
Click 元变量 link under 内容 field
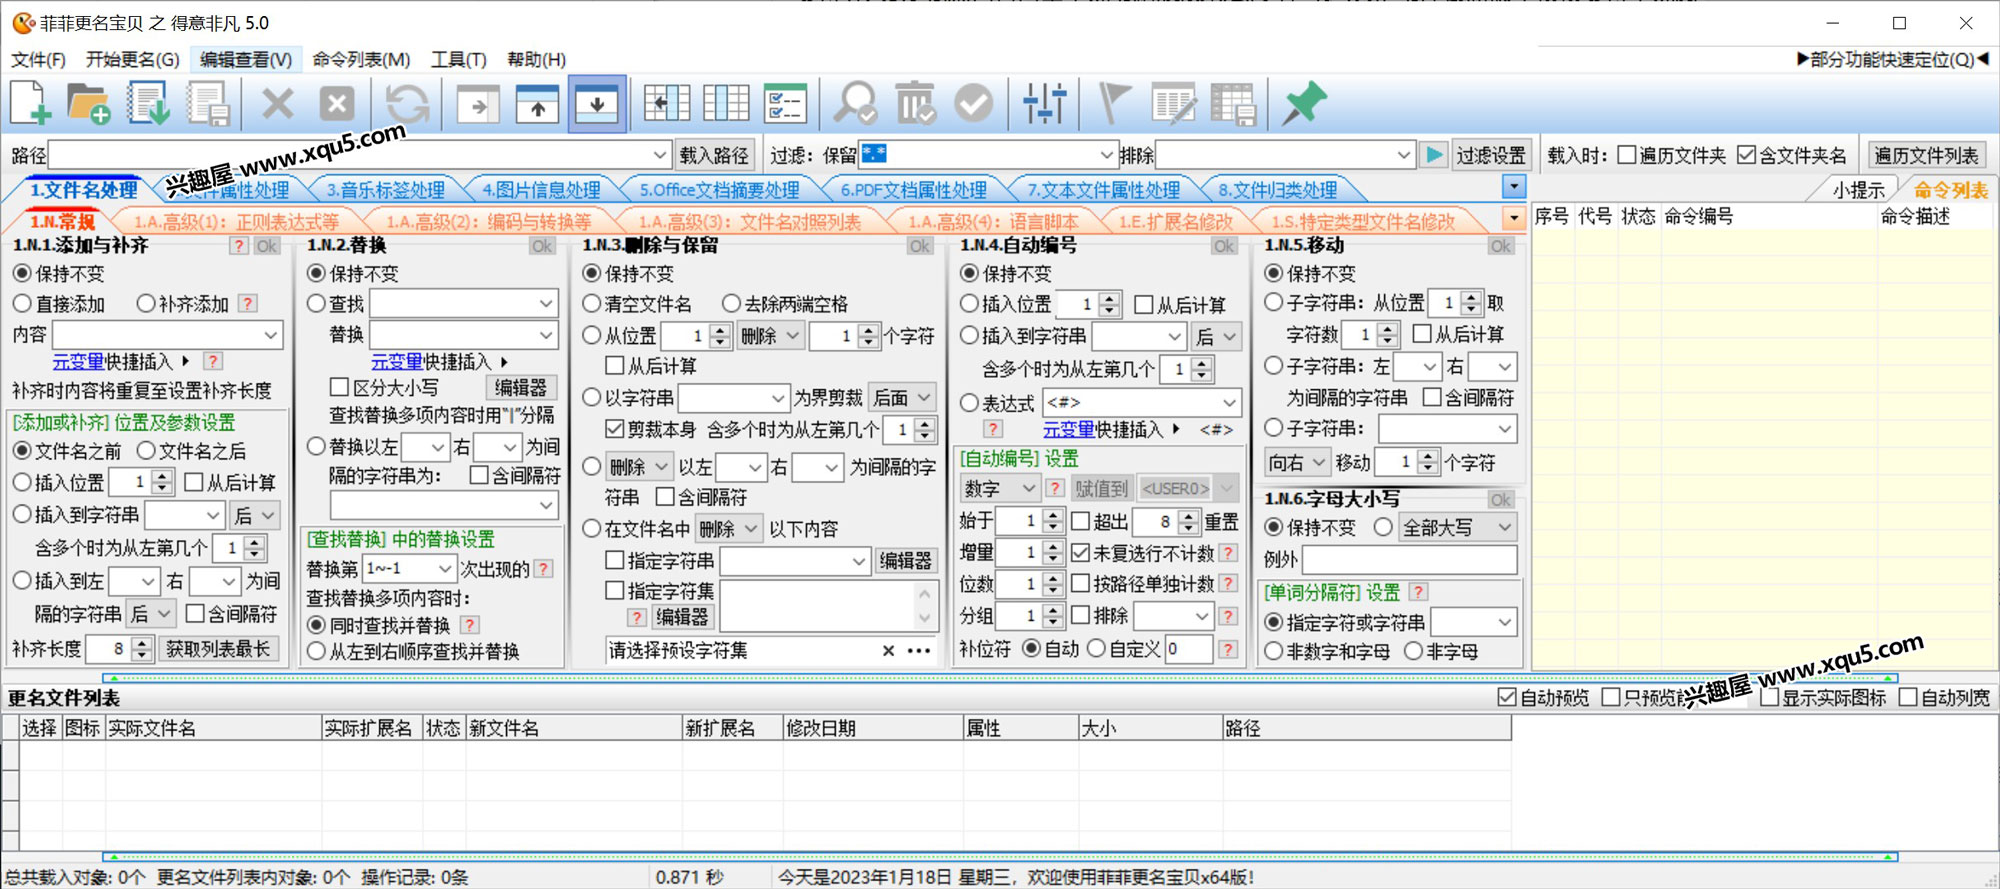pos(78,361)
